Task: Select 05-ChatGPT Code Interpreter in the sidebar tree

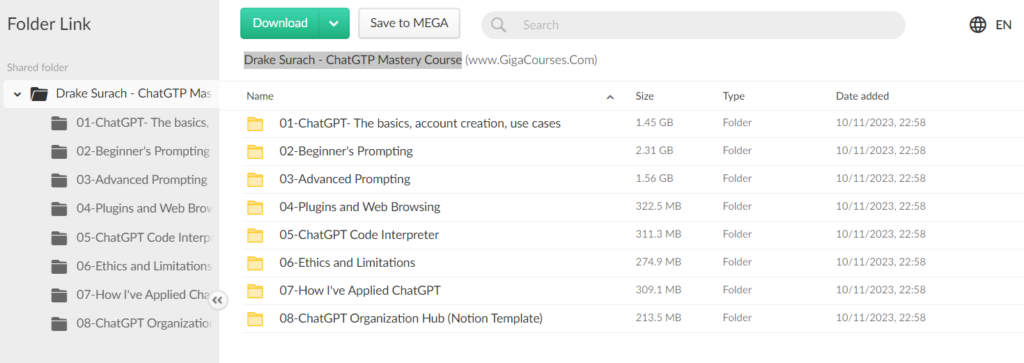Action: point(144,237)
